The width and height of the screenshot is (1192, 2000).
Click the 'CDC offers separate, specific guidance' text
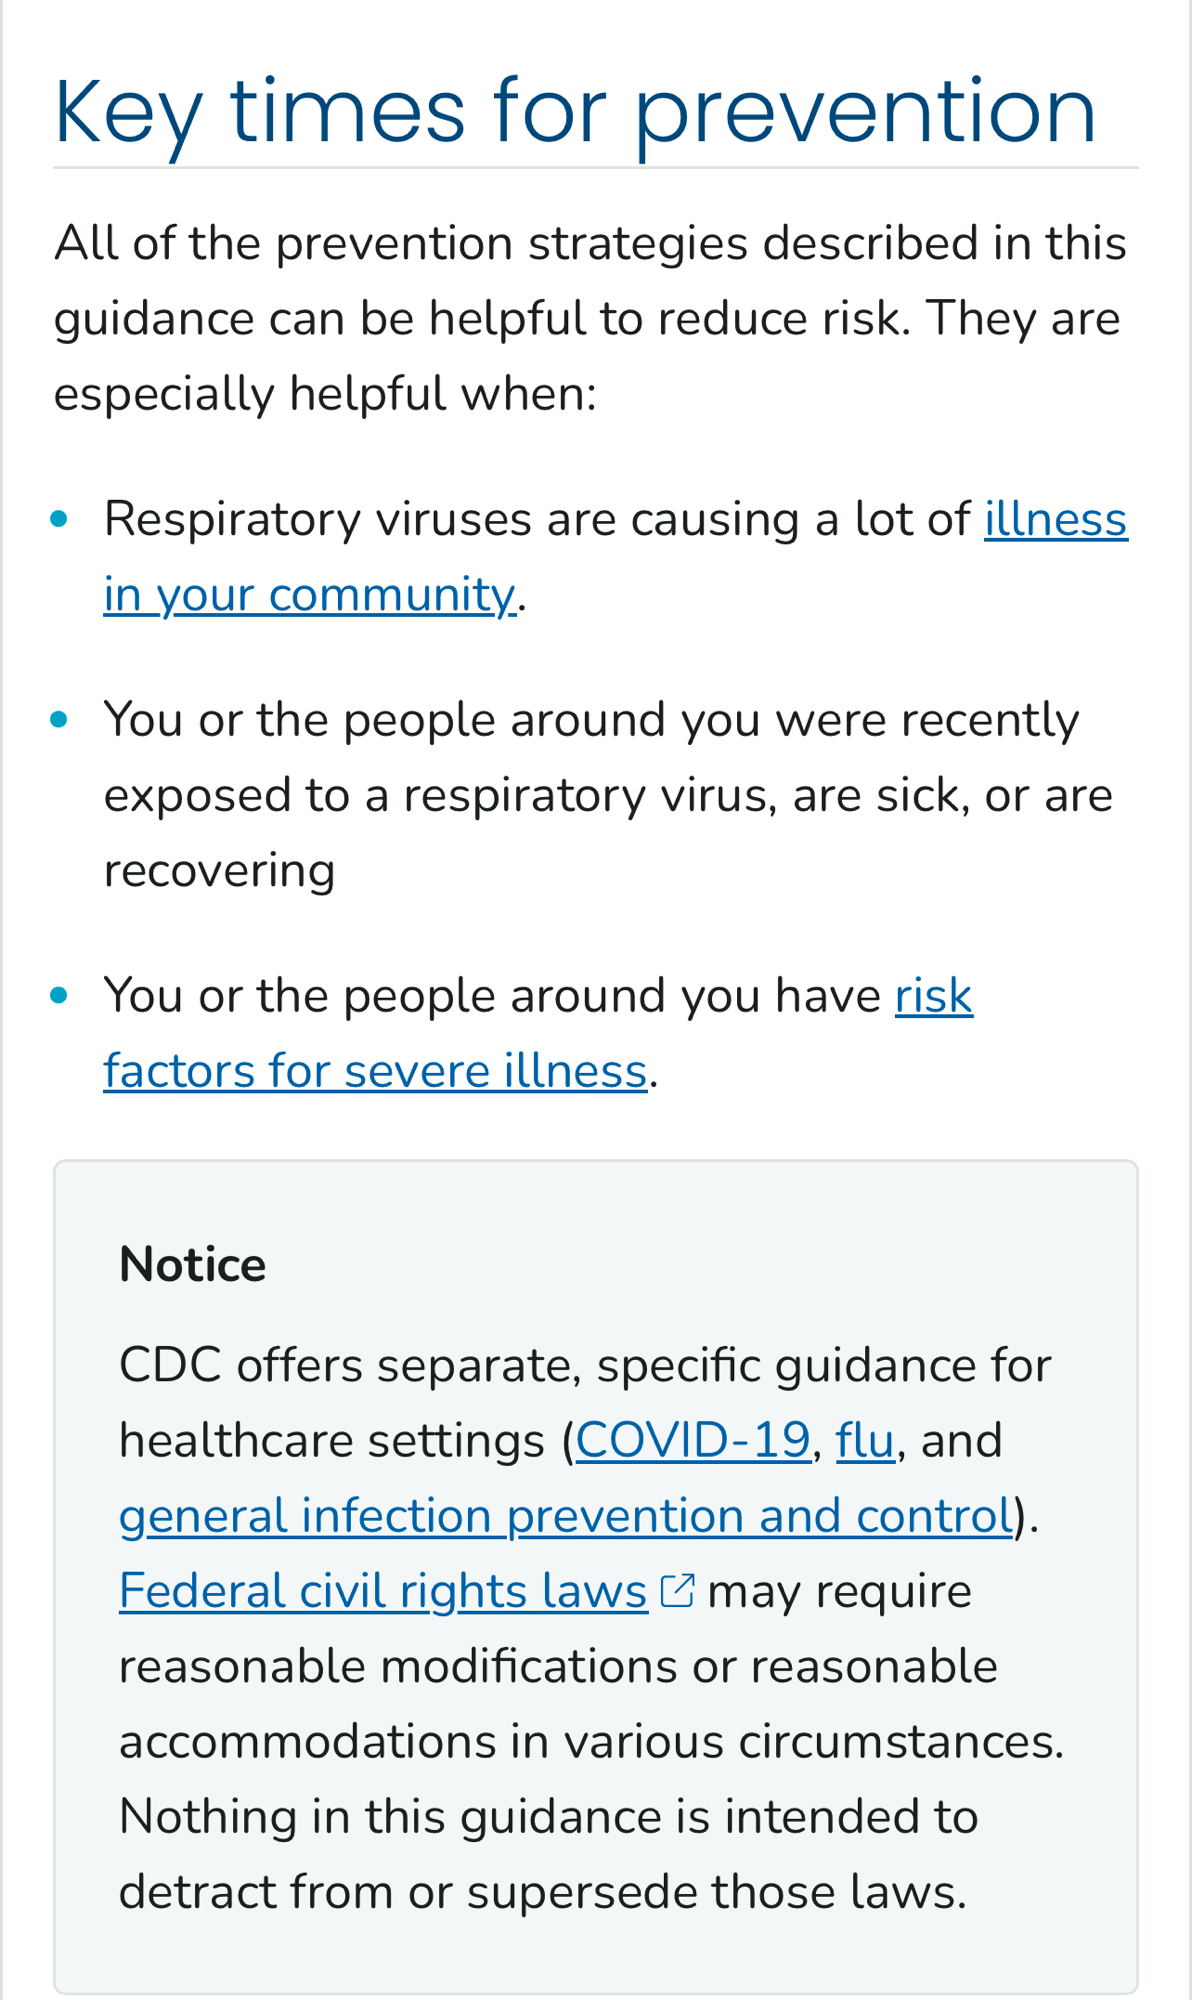(x=585, y=1366)
